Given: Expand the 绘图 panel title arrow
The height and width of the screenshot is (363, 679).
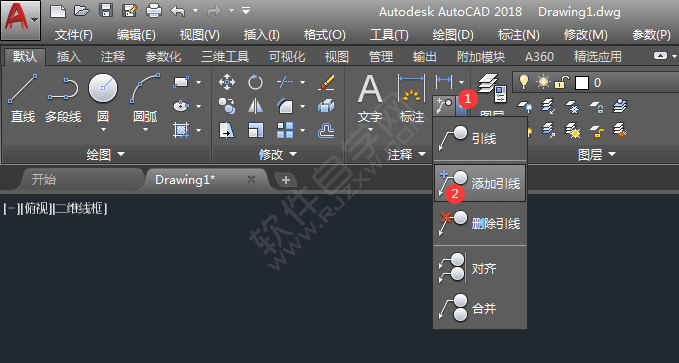Looking at the screenshot, I should pos(121,154).
